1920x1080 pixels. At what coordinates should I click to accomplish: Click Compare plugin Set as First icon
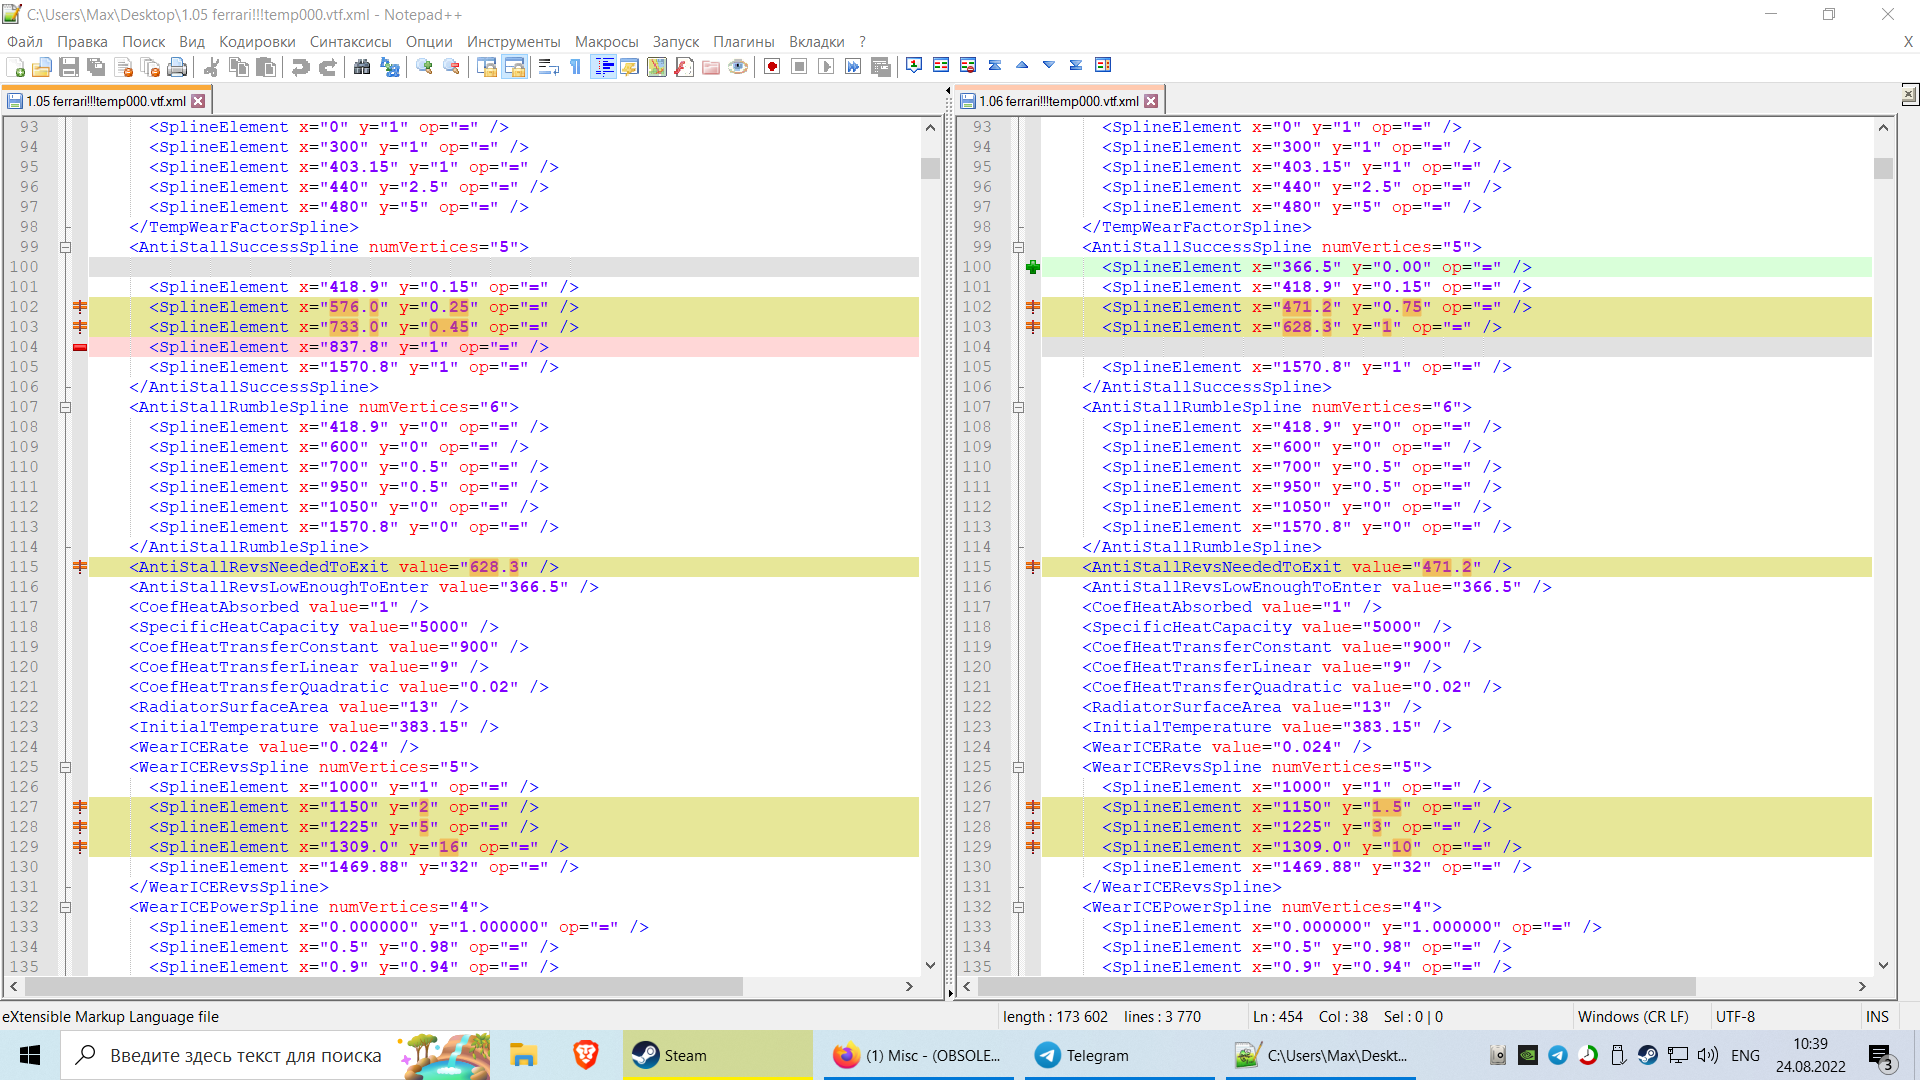914,65
